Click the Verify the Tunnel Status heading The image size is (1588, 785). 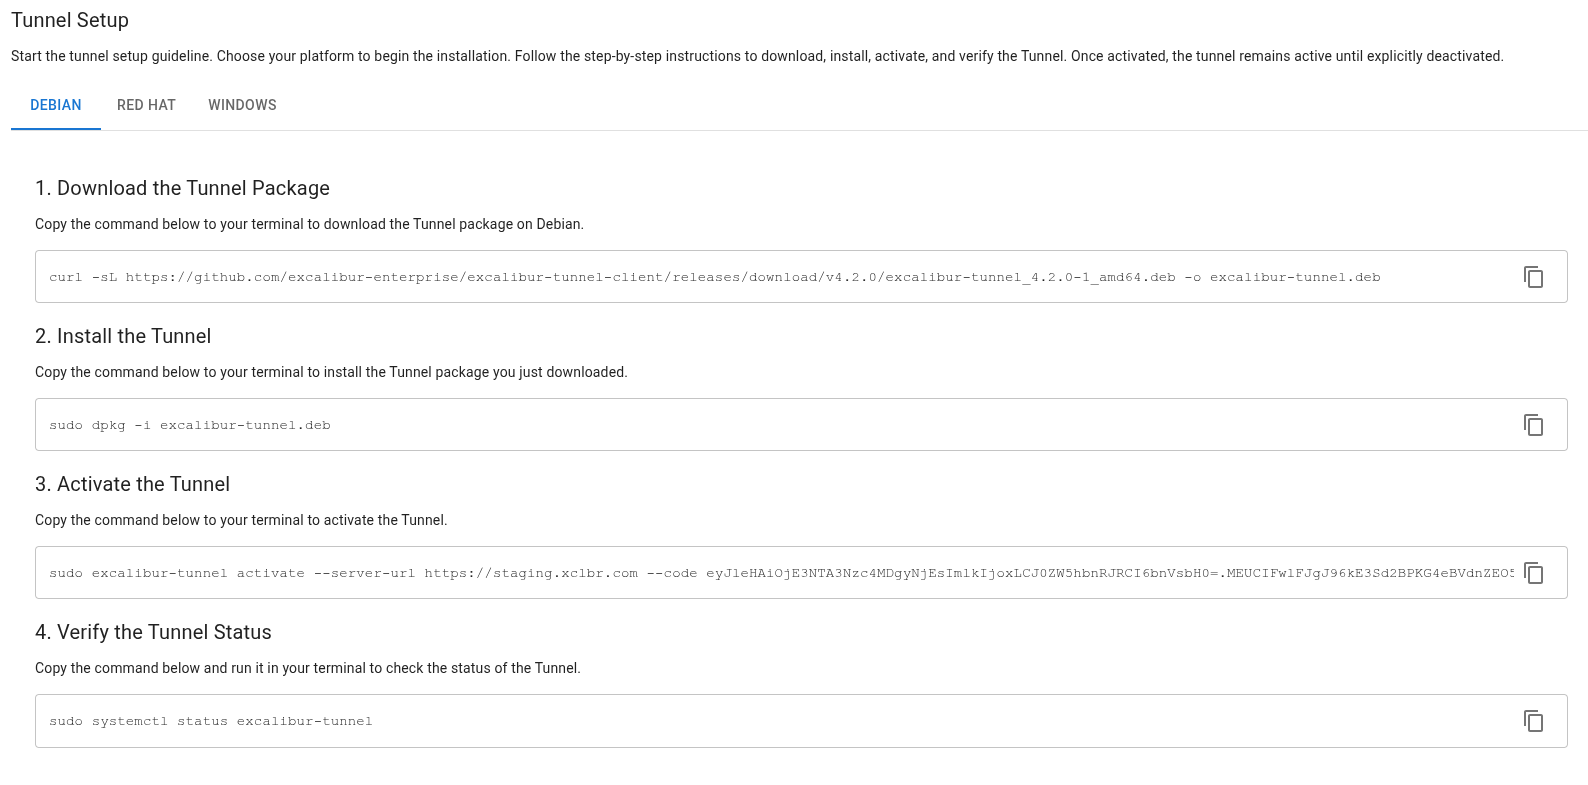coord(153,632)
